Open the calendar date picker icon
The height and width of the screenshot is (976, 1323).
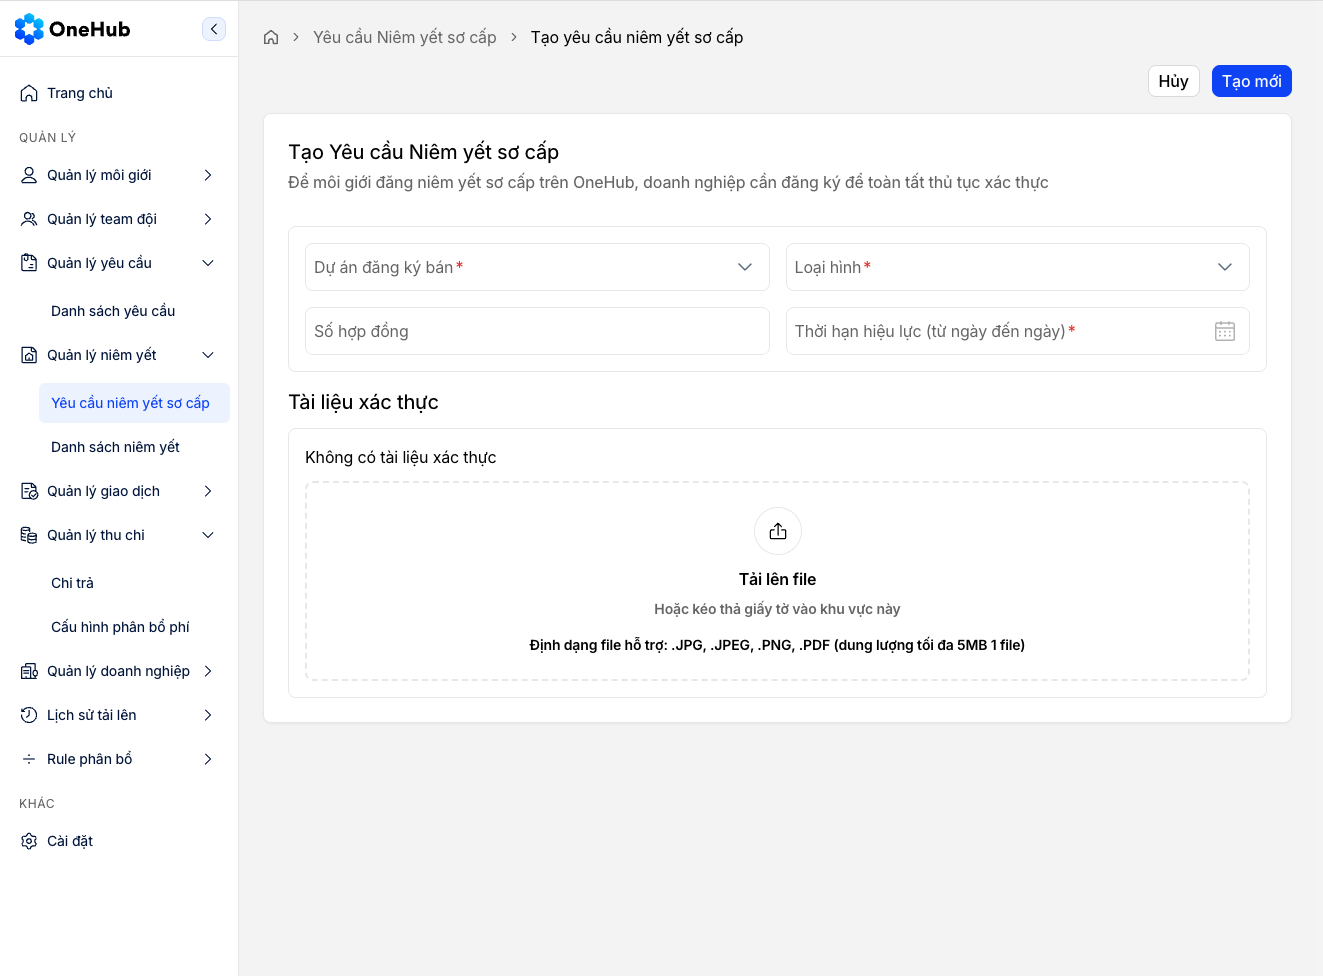click(x=1225, y=331)
